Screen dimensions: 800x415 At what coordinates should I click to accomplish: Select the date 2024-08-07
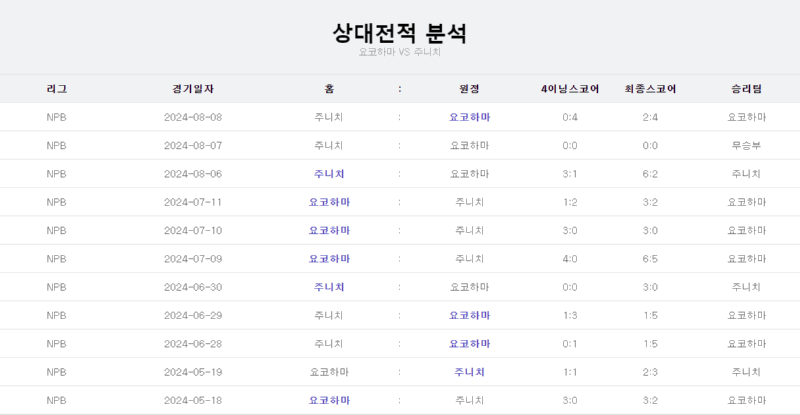193,145
